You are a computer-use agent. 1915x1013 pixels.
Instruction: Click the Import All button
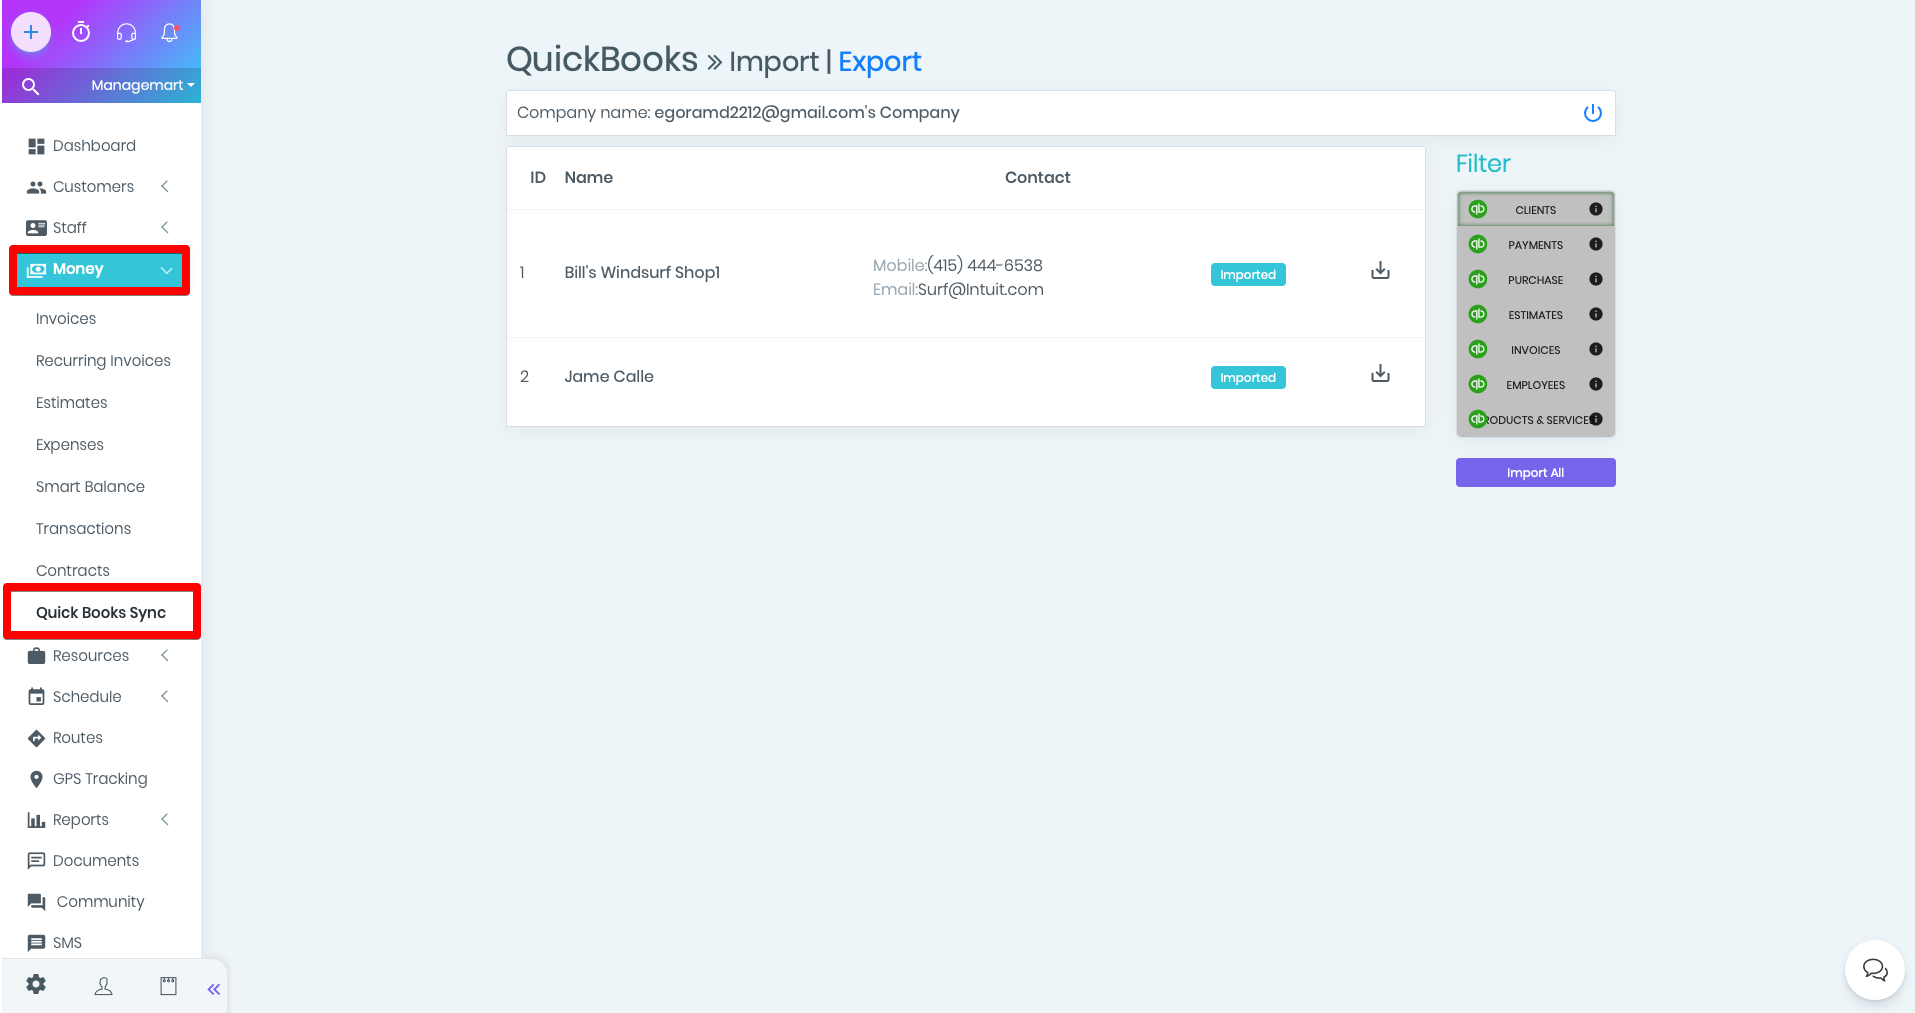1535,473
